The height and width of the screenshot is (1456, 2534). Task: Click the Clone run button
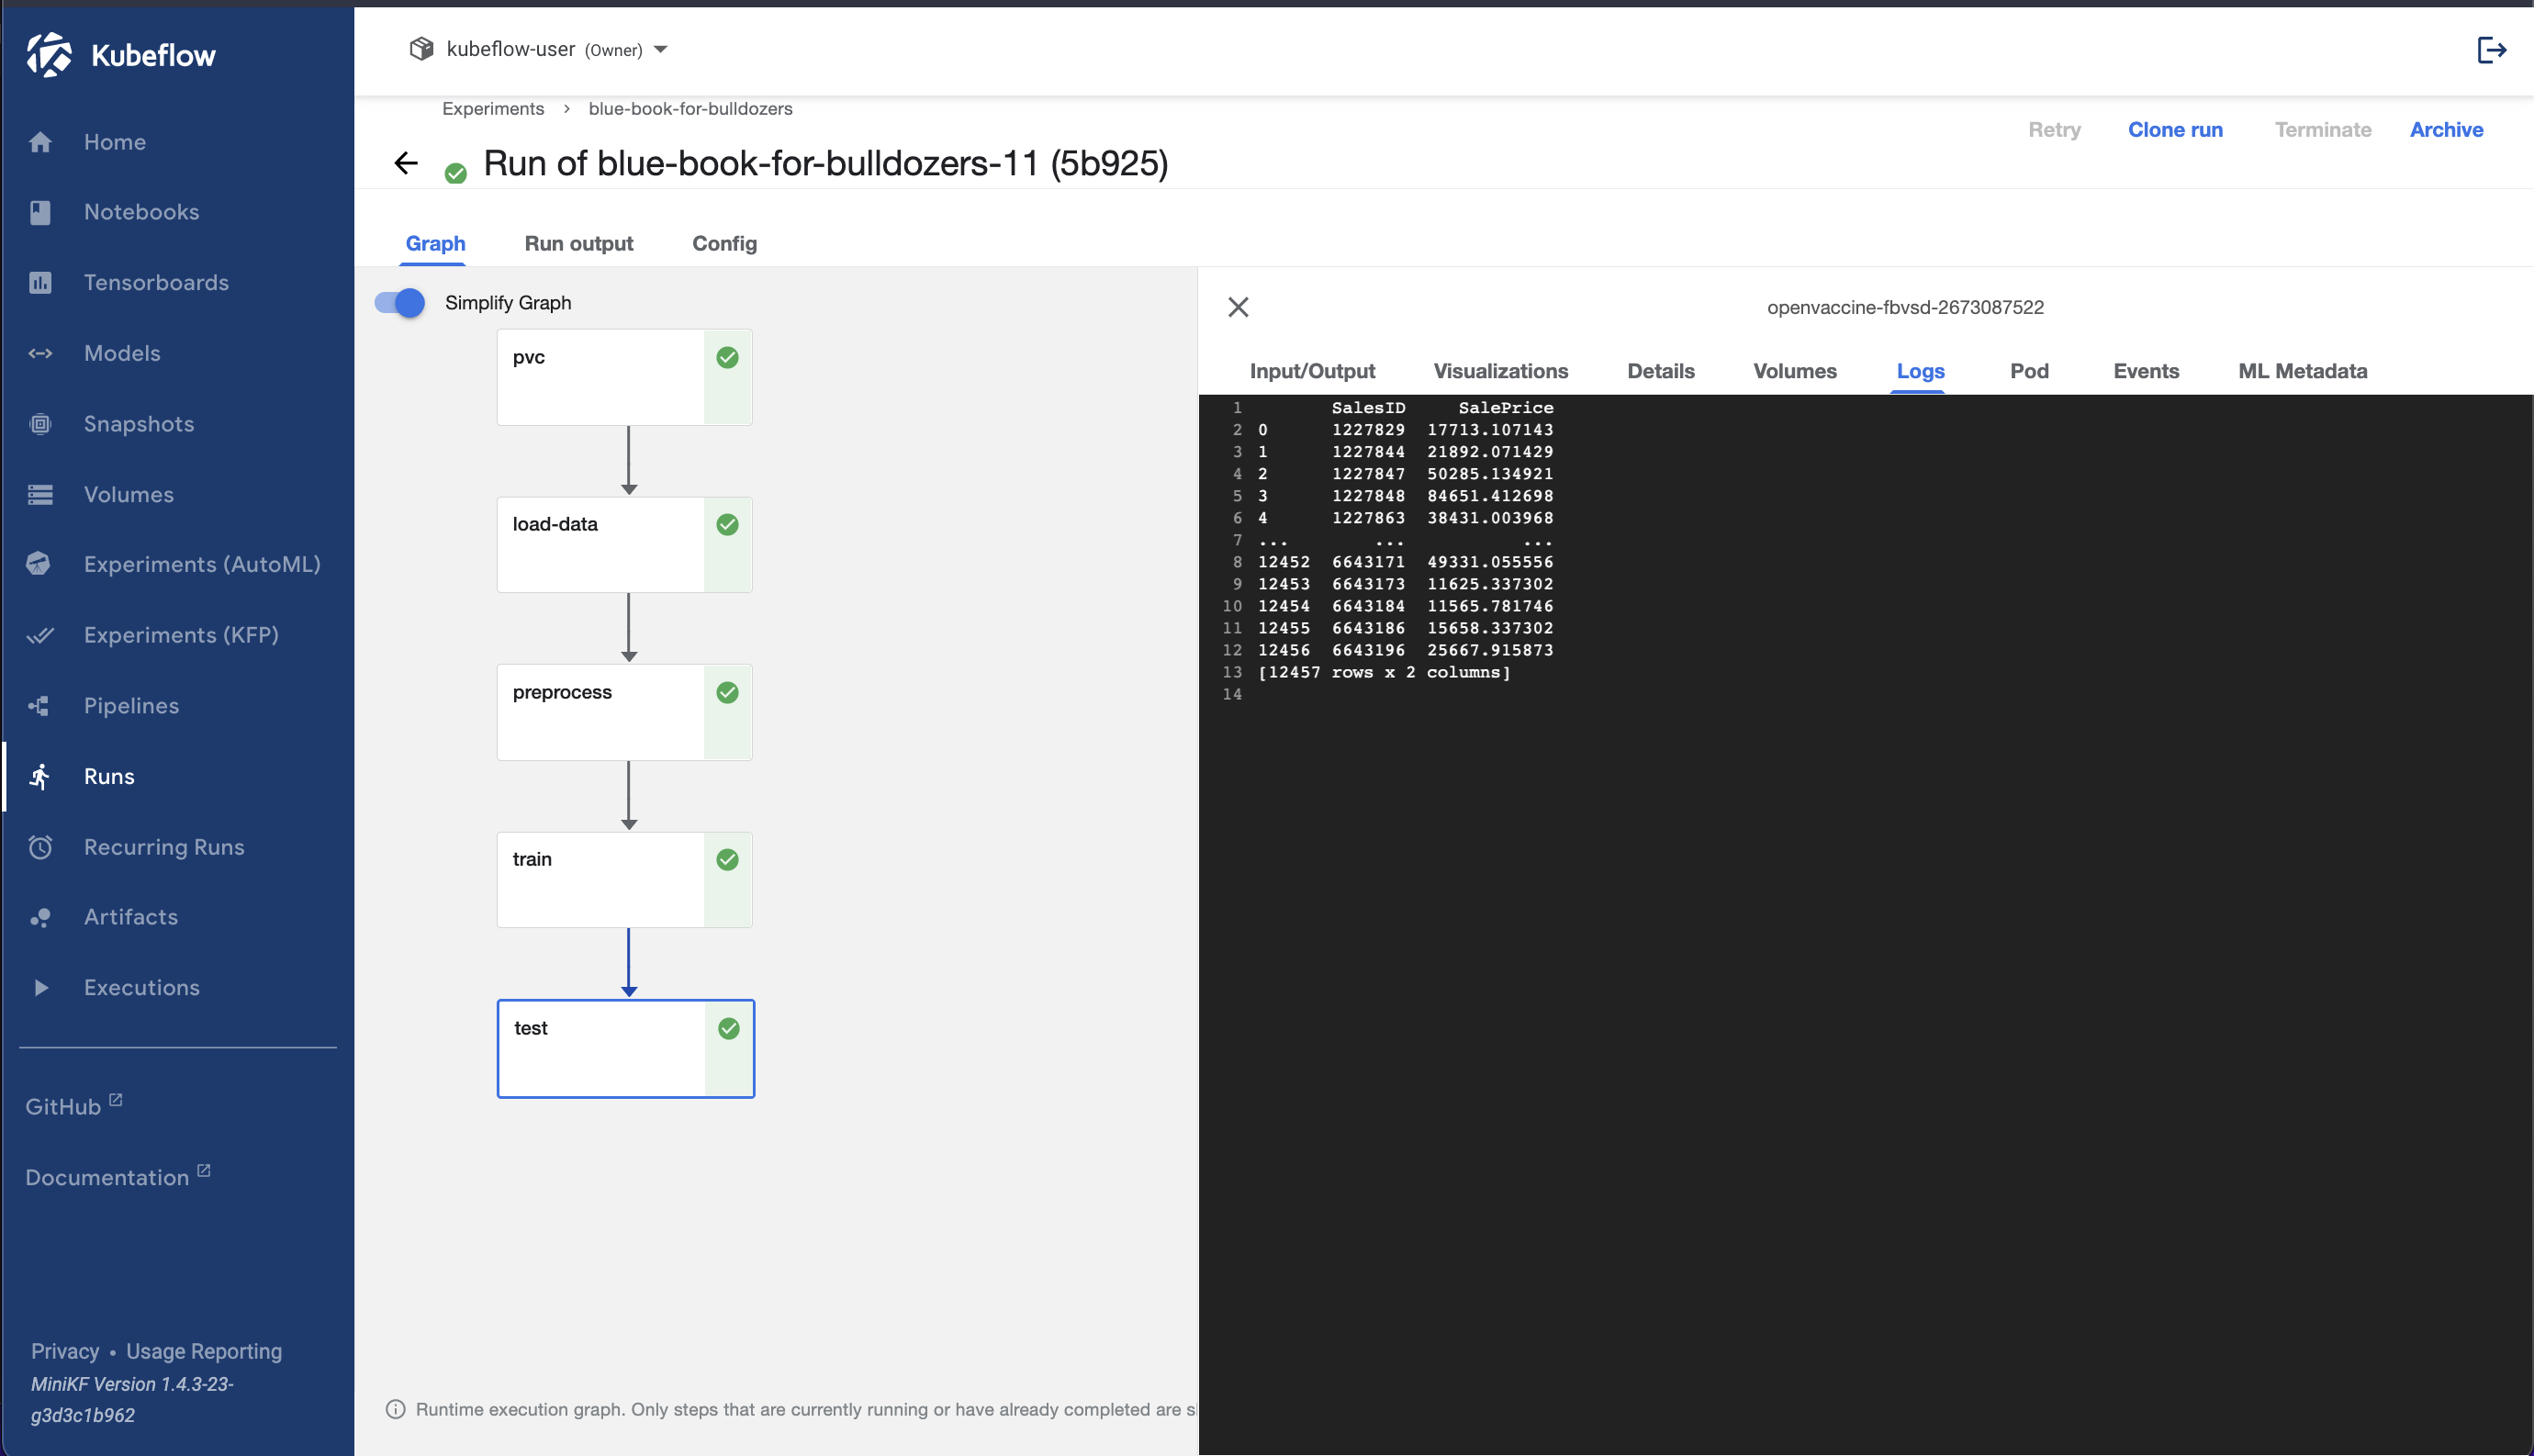2174,129
